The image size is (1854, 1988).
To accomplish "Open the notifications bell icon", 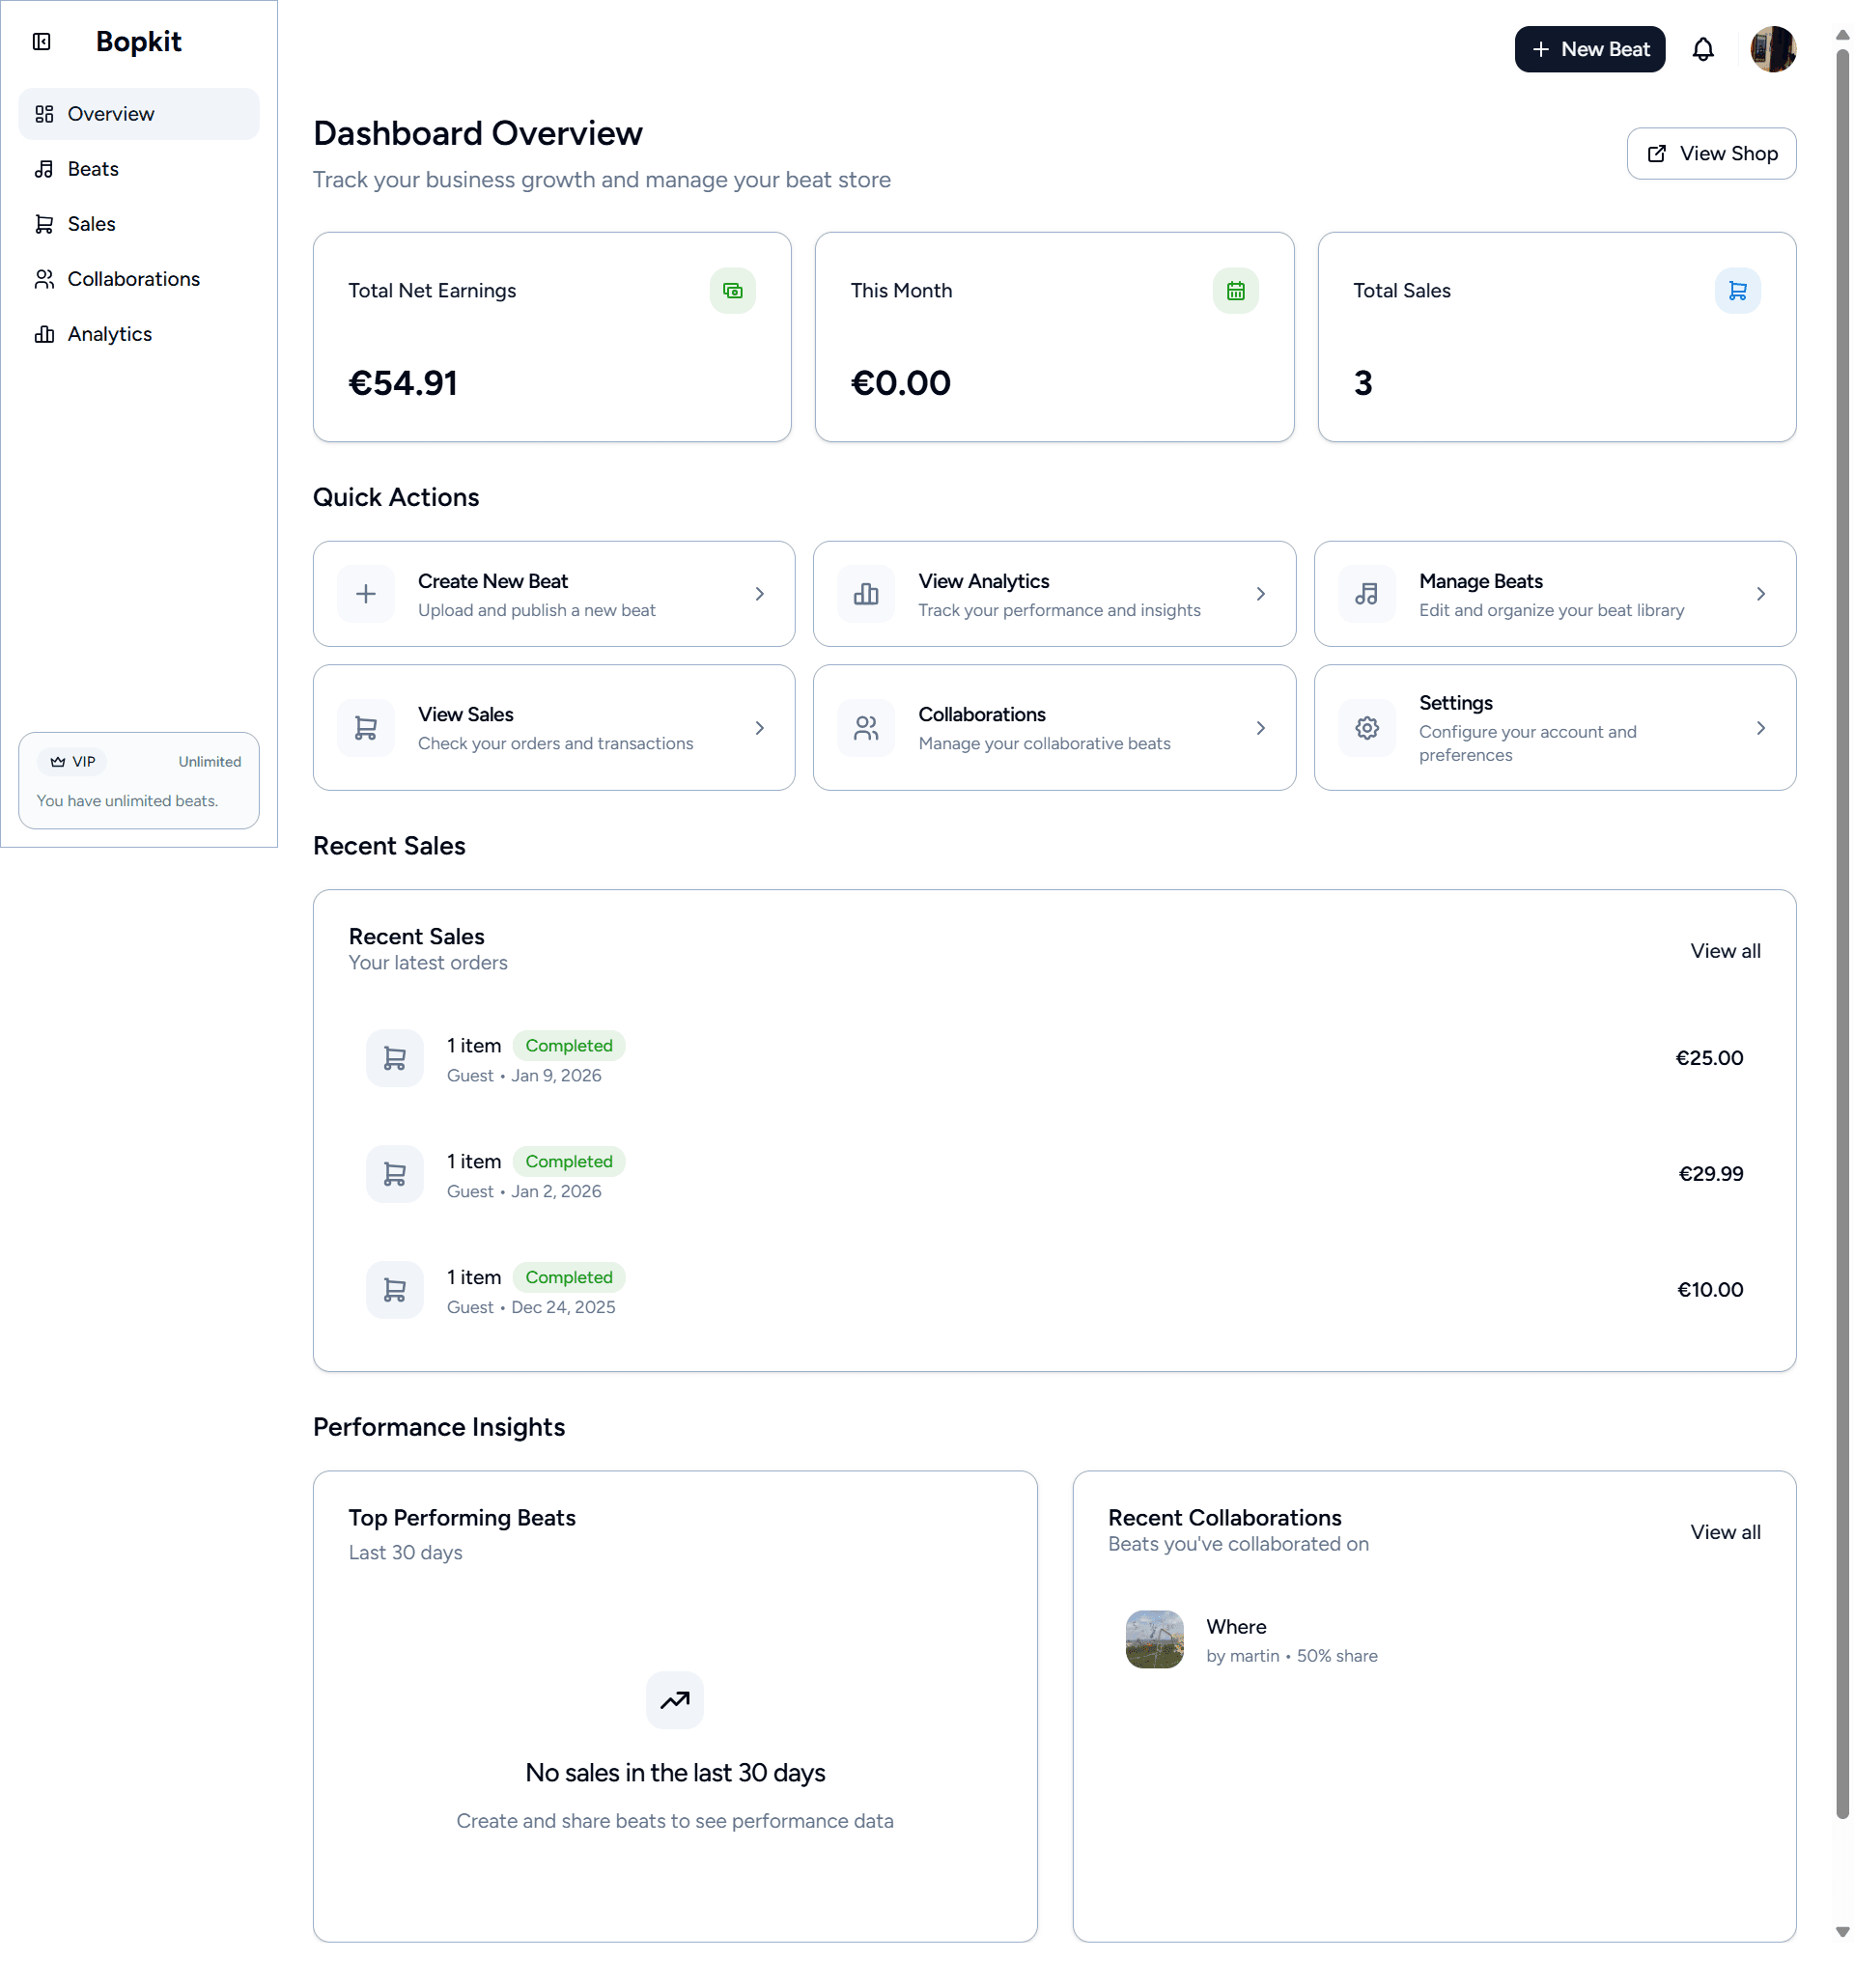I will [x=1703, y=49].
